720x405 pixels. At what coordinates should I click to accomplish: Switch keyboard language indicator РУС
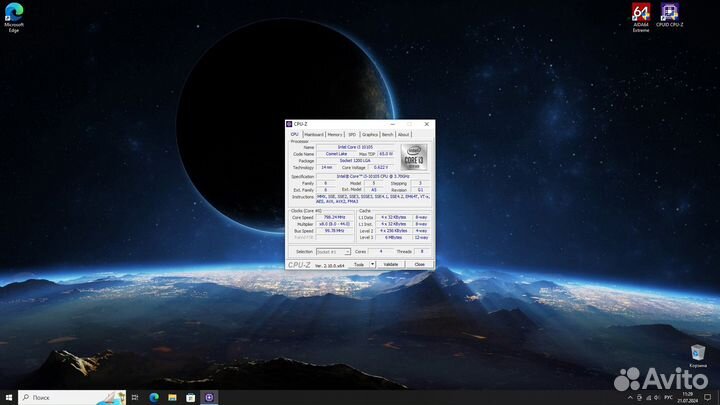coord(669,398)
